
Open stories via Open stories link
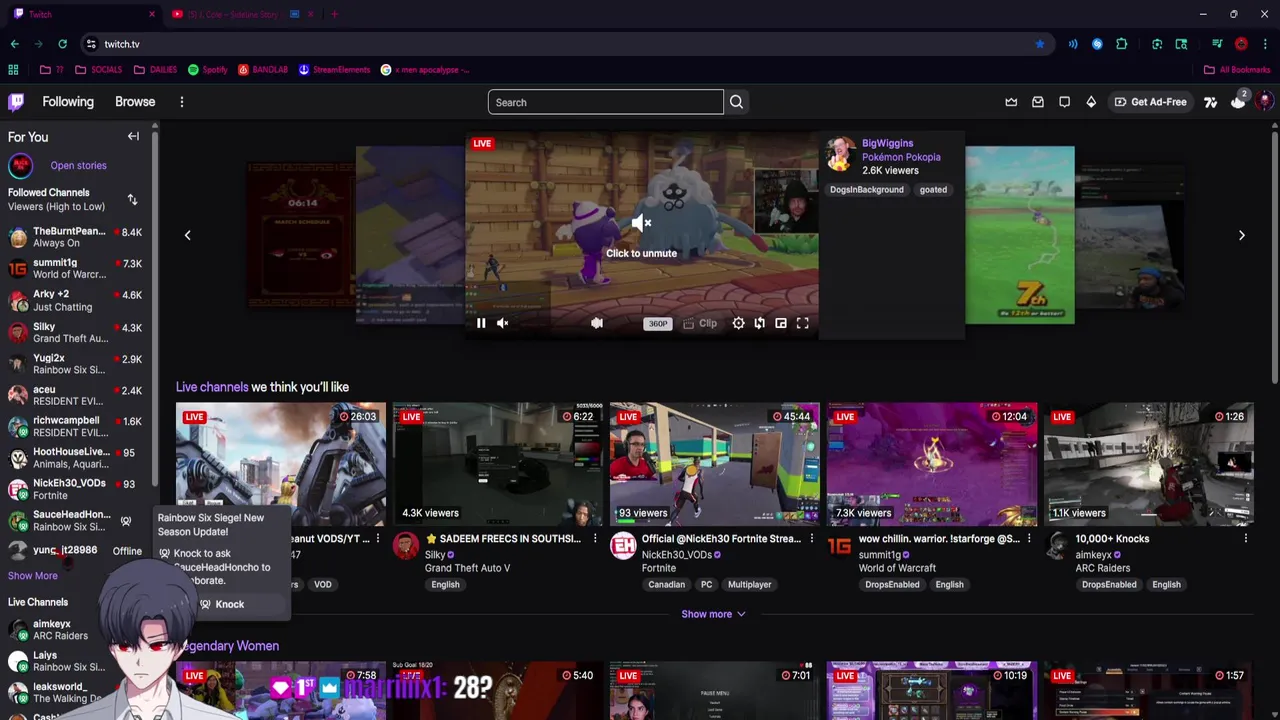pyautogui.click(x=78, y=166)
